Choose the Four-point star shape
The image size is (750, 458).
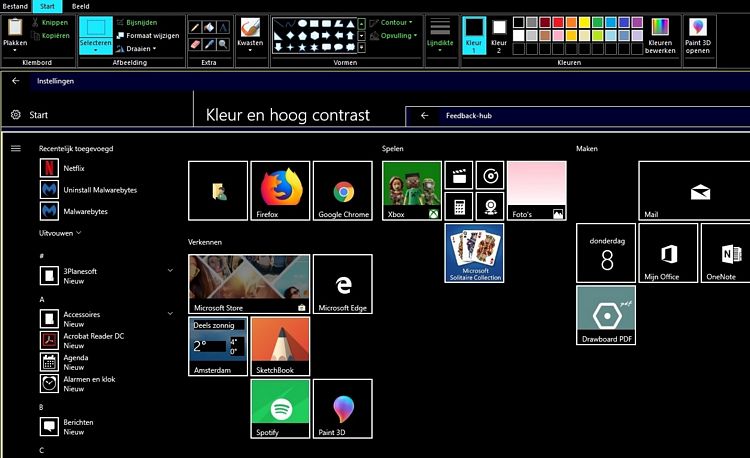290,47
